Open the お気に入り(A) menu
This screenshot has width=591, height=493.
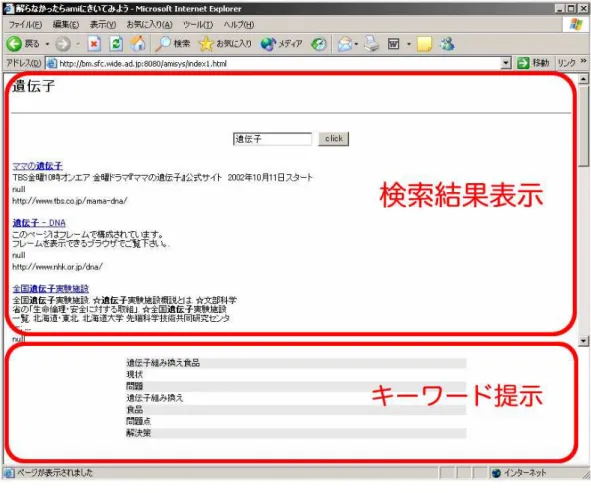149,24
